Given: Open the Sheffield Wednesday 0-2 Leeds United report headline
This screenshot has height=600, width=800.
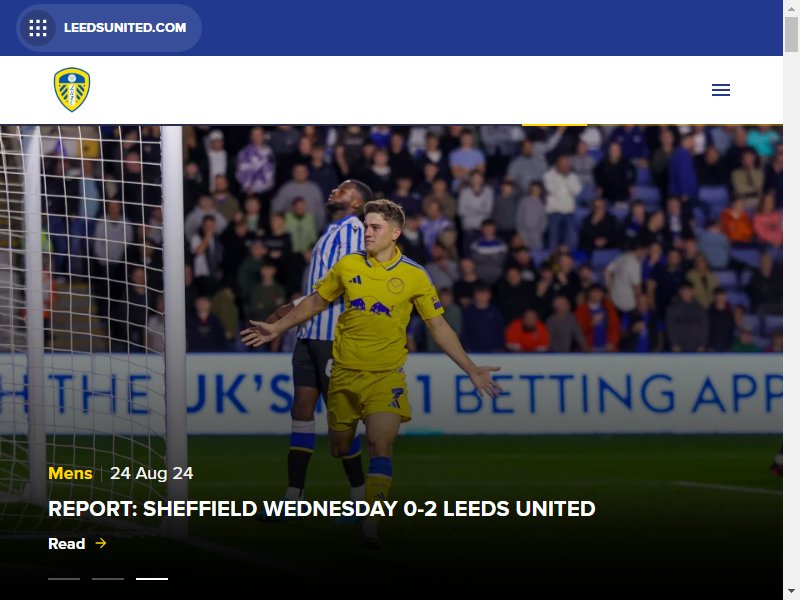Looking at the screenshot, I should pyautogui.click(x=321, y=509).
